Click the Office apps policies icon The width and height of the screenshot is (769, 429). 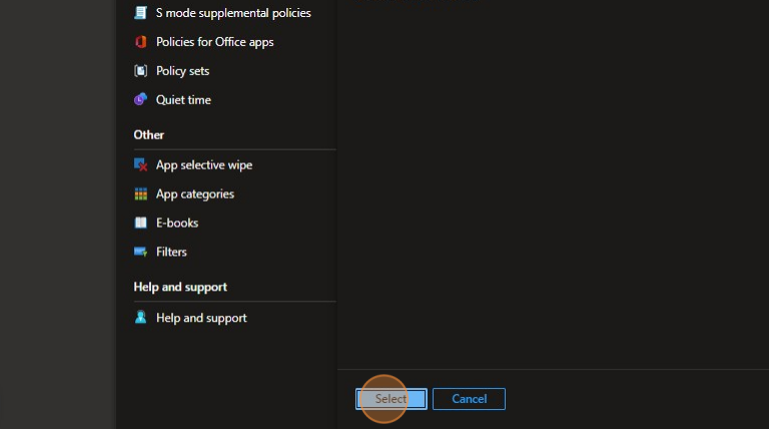(x=140, y=42)
